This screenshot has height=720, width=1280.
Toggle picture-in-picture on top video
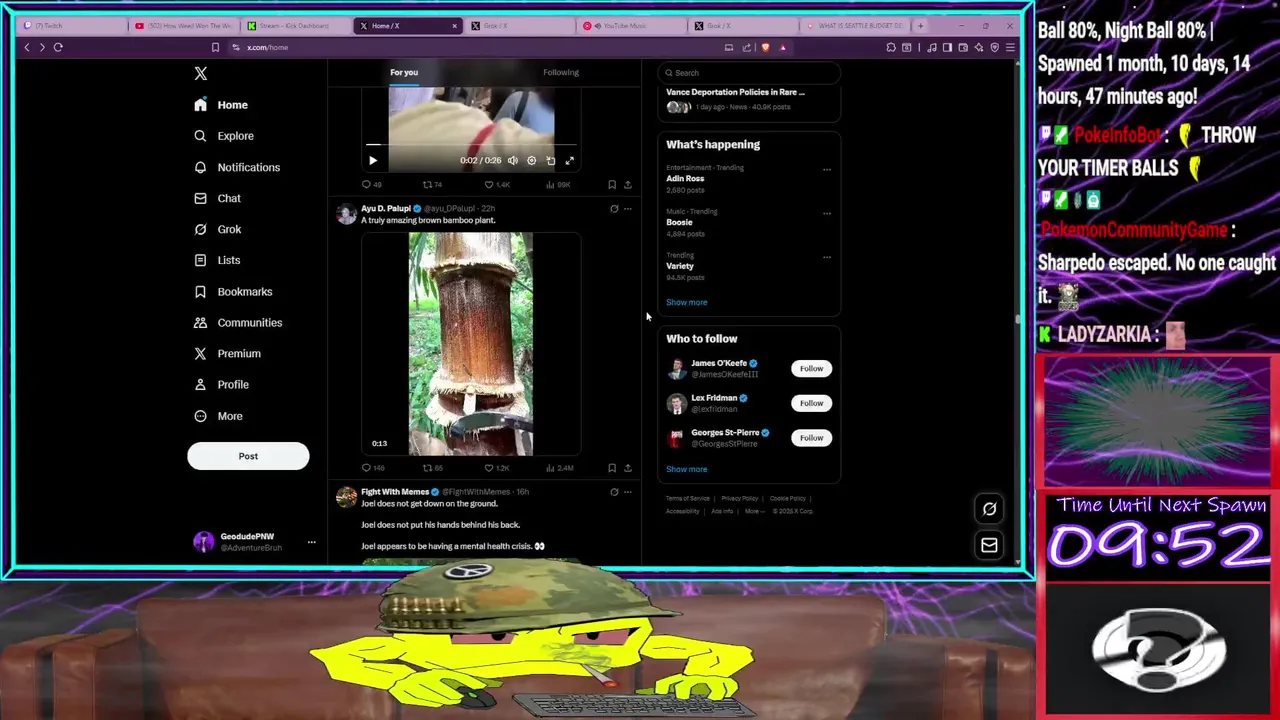click(x=551, y=160)
